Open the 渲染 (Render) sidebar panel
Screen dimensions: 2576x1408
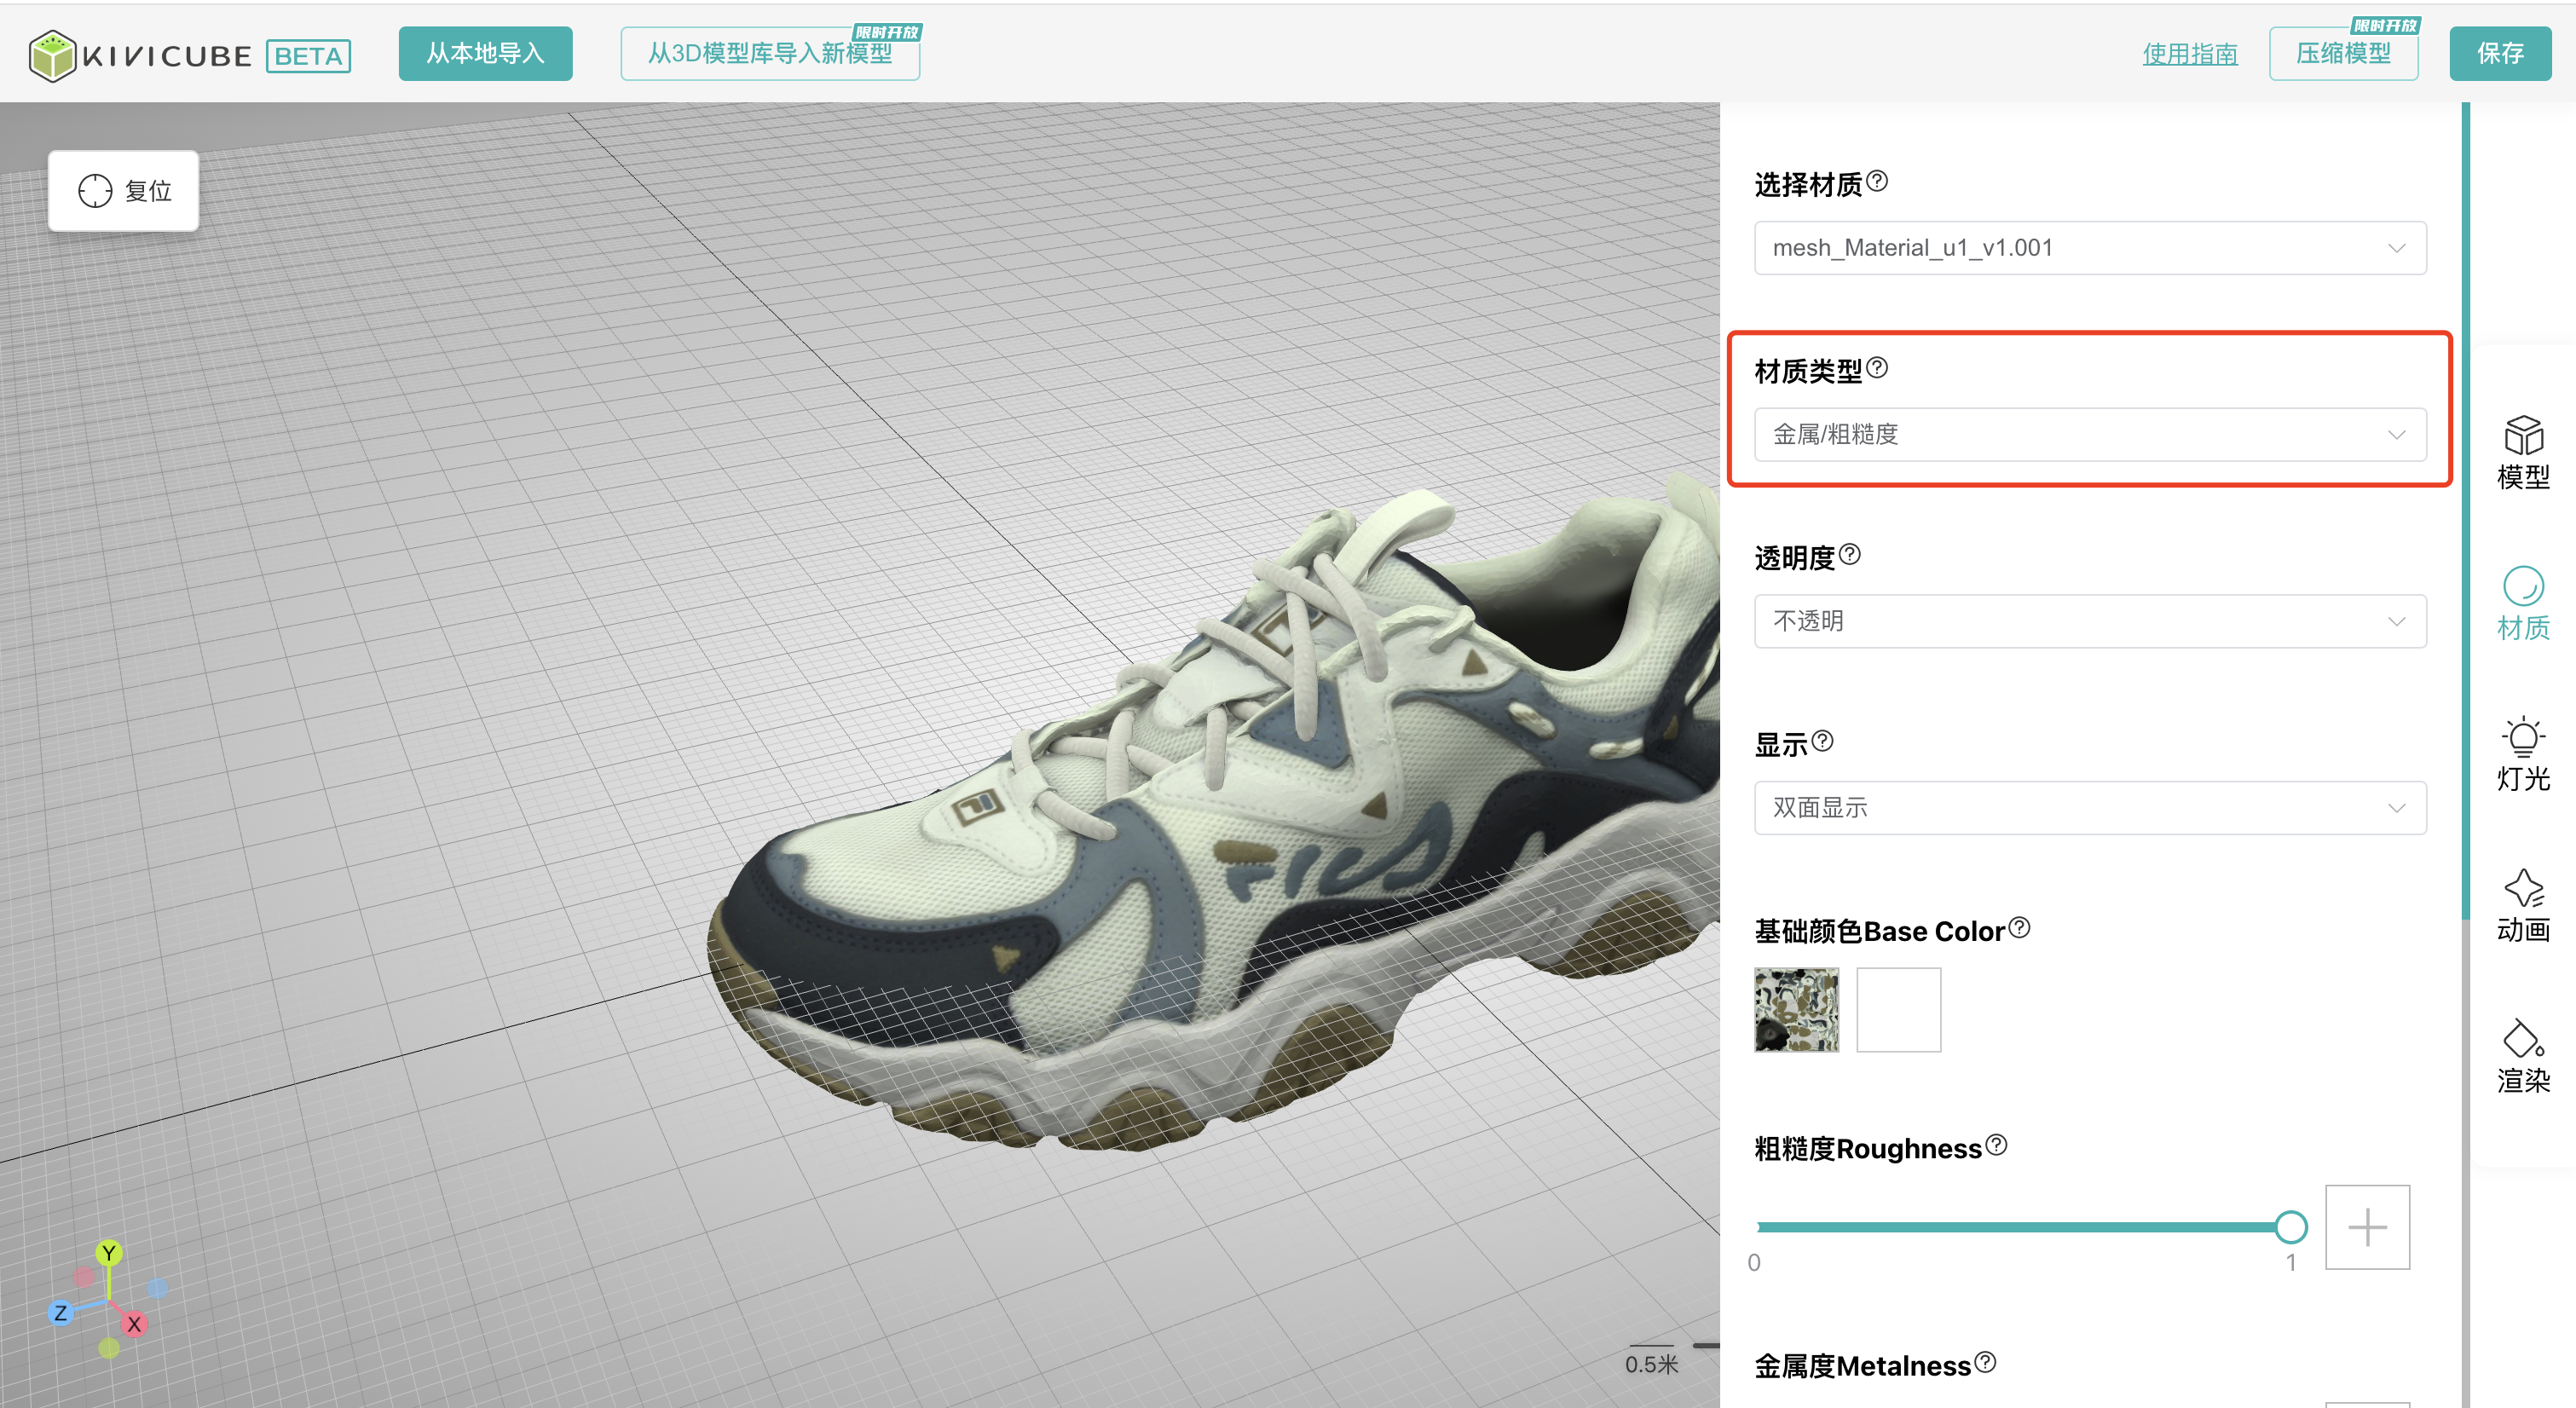point(2522,1056)
